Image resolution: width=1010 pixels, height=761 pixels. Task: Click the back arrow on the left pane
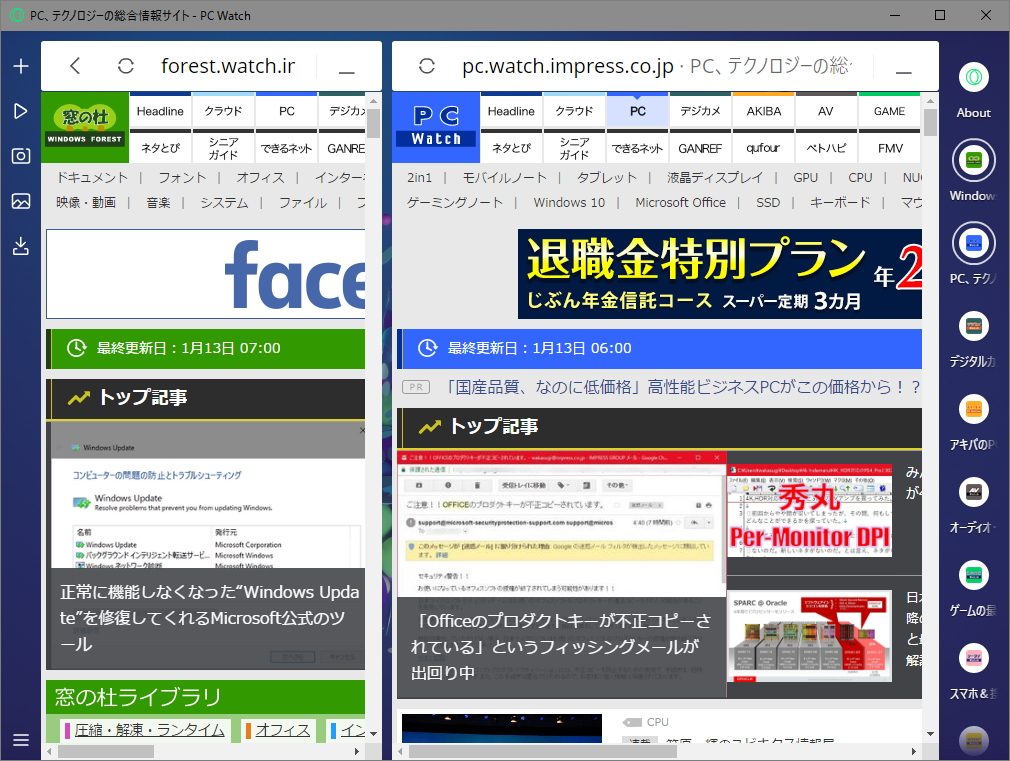click(x=76, y=65)
